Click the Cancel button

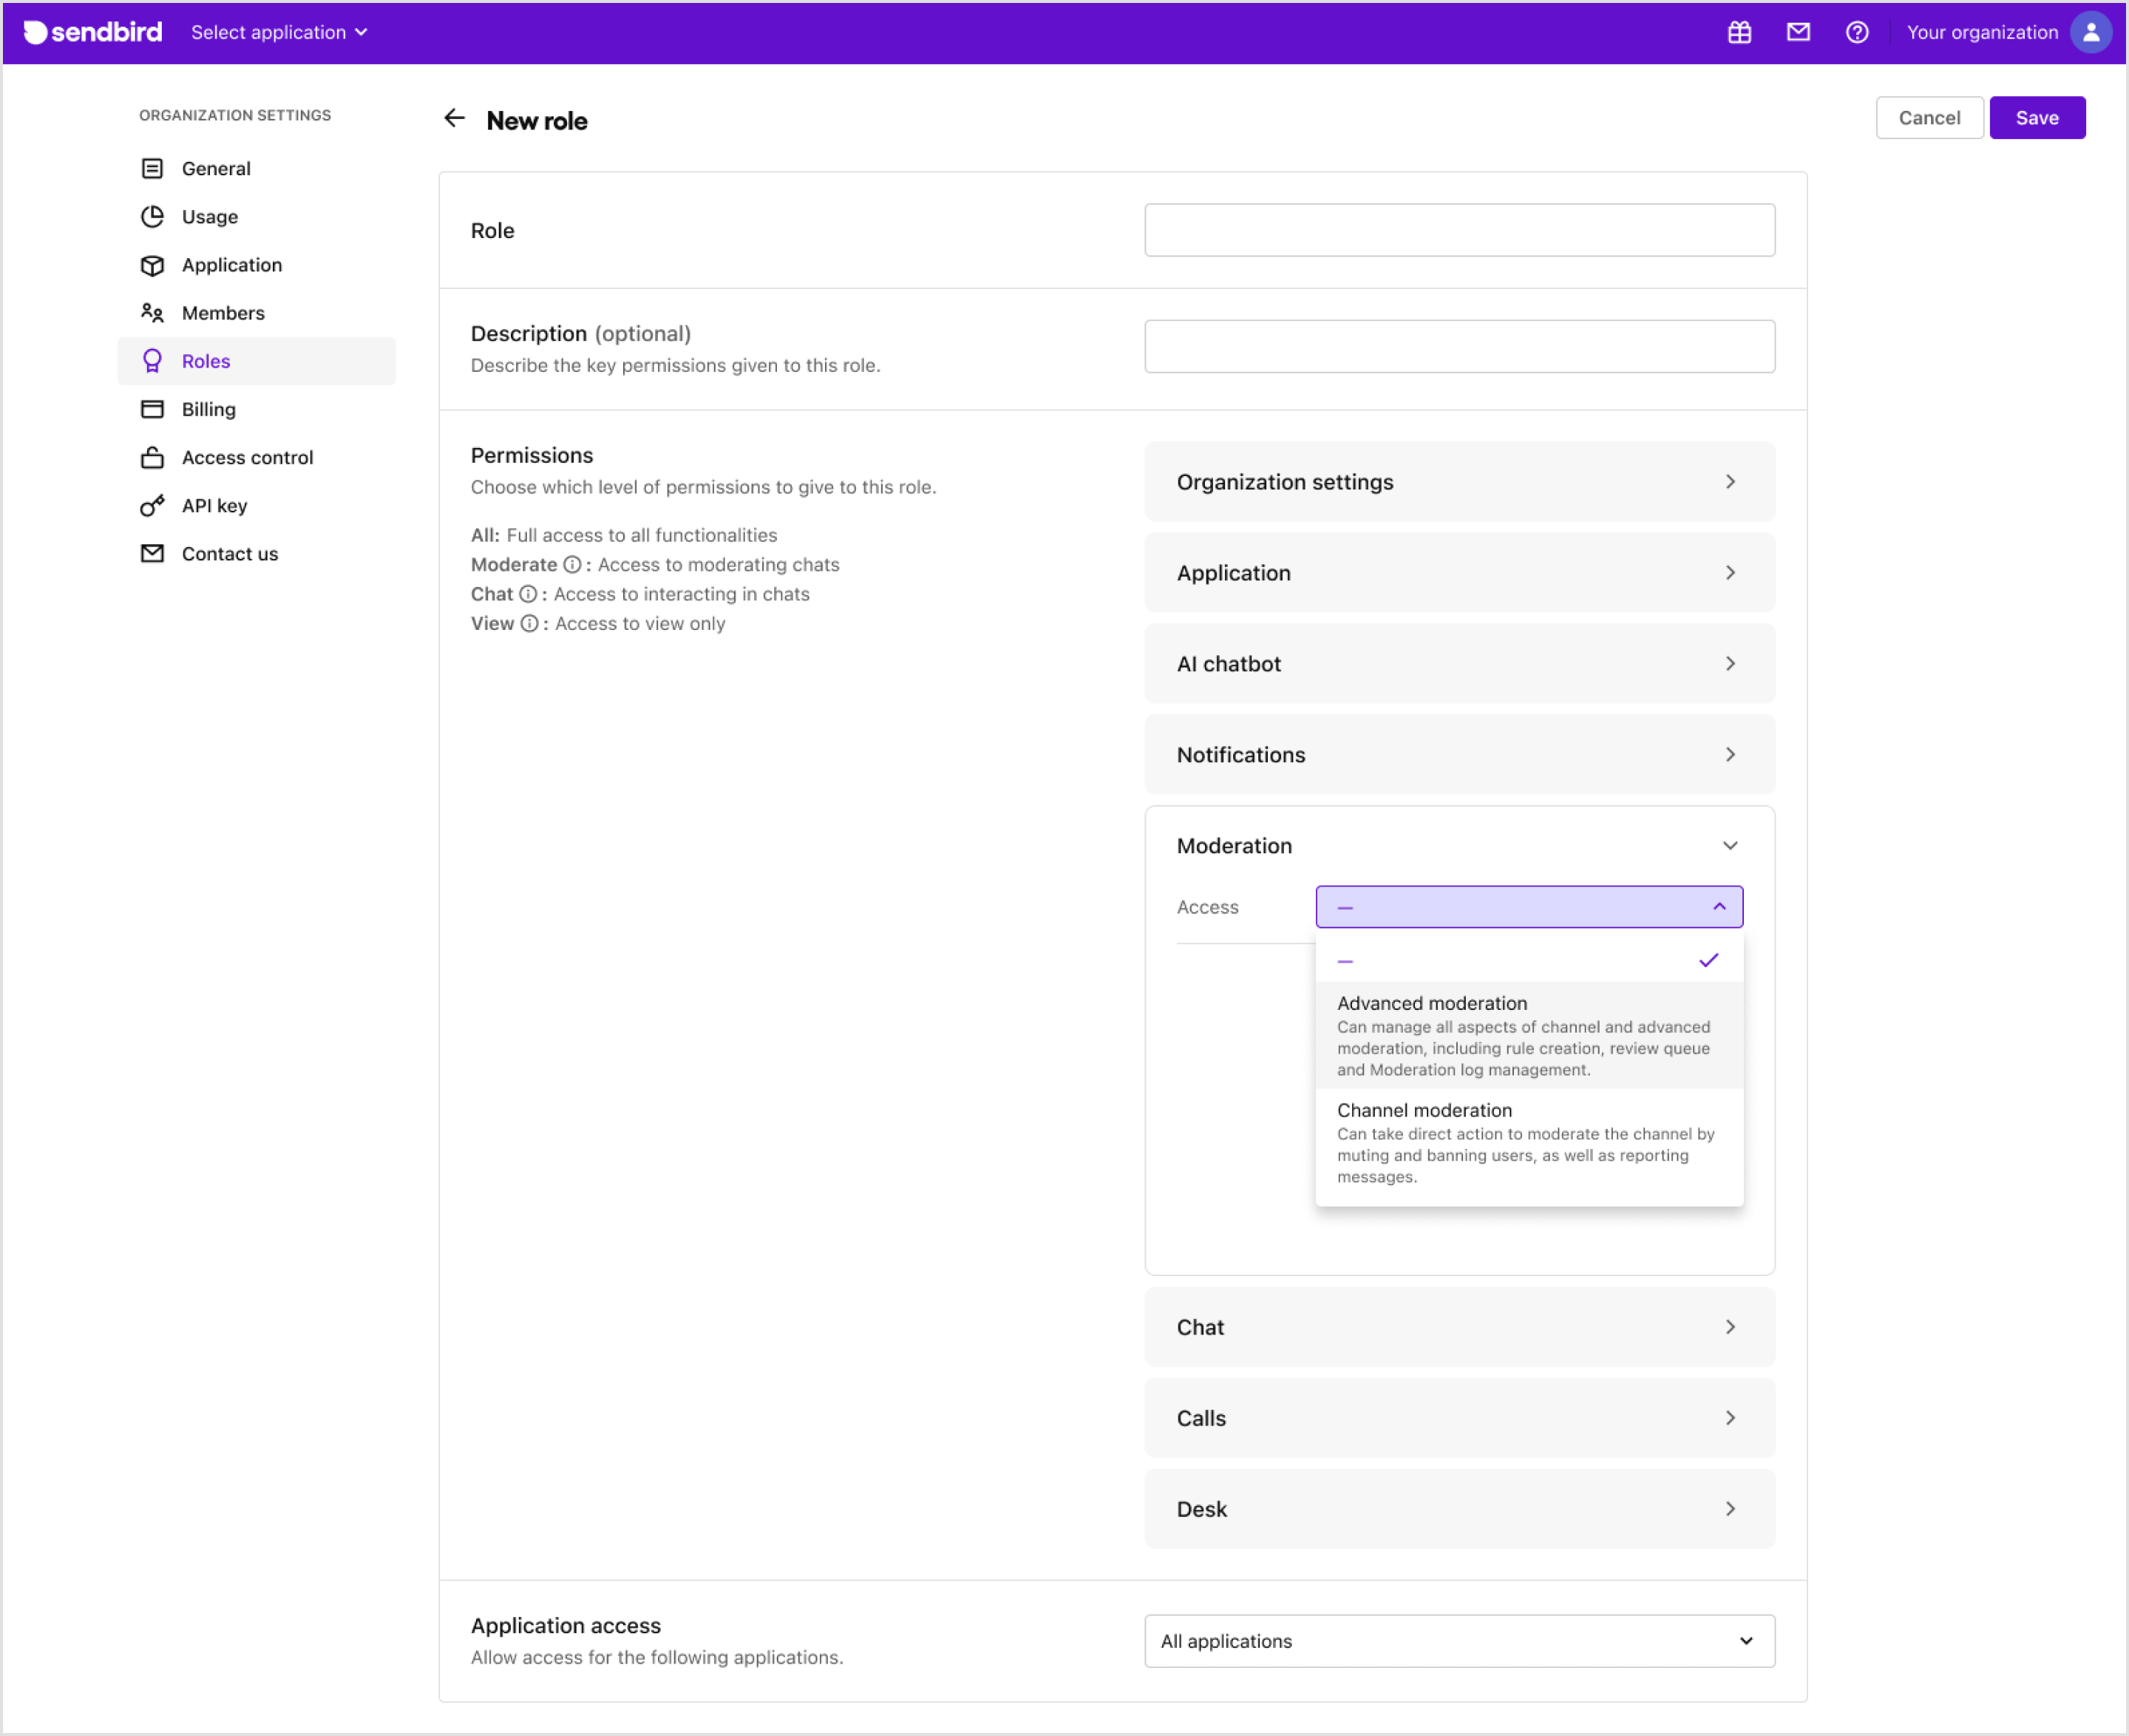pos(1929,118)
